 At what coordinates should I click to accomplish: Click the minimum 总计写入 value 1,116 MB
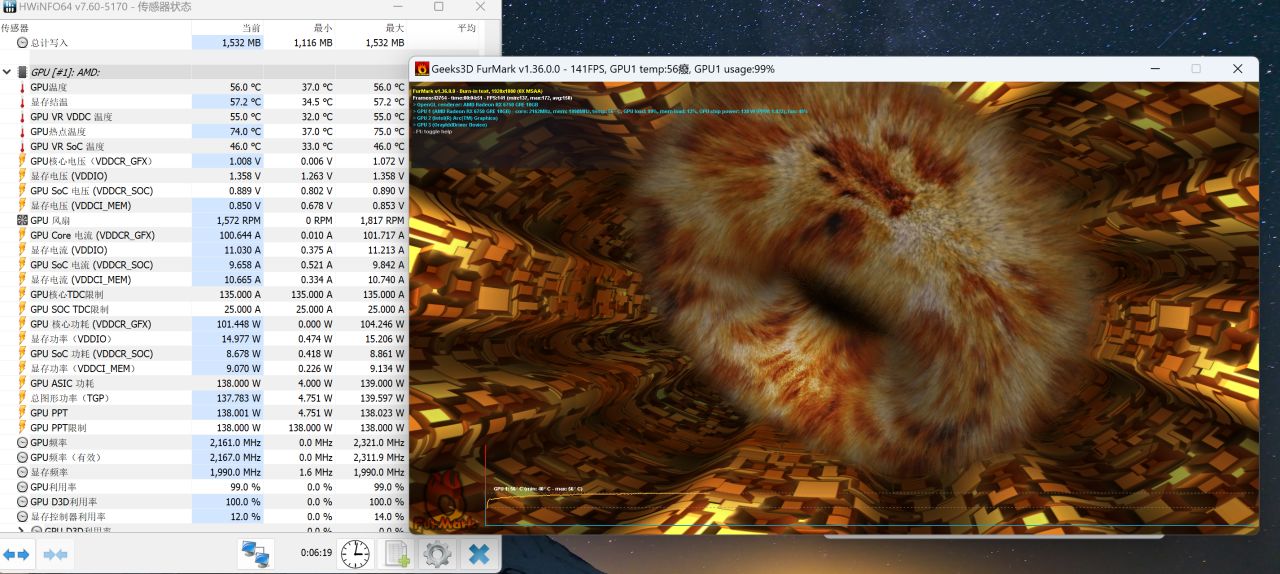click(x=313, y=43)
